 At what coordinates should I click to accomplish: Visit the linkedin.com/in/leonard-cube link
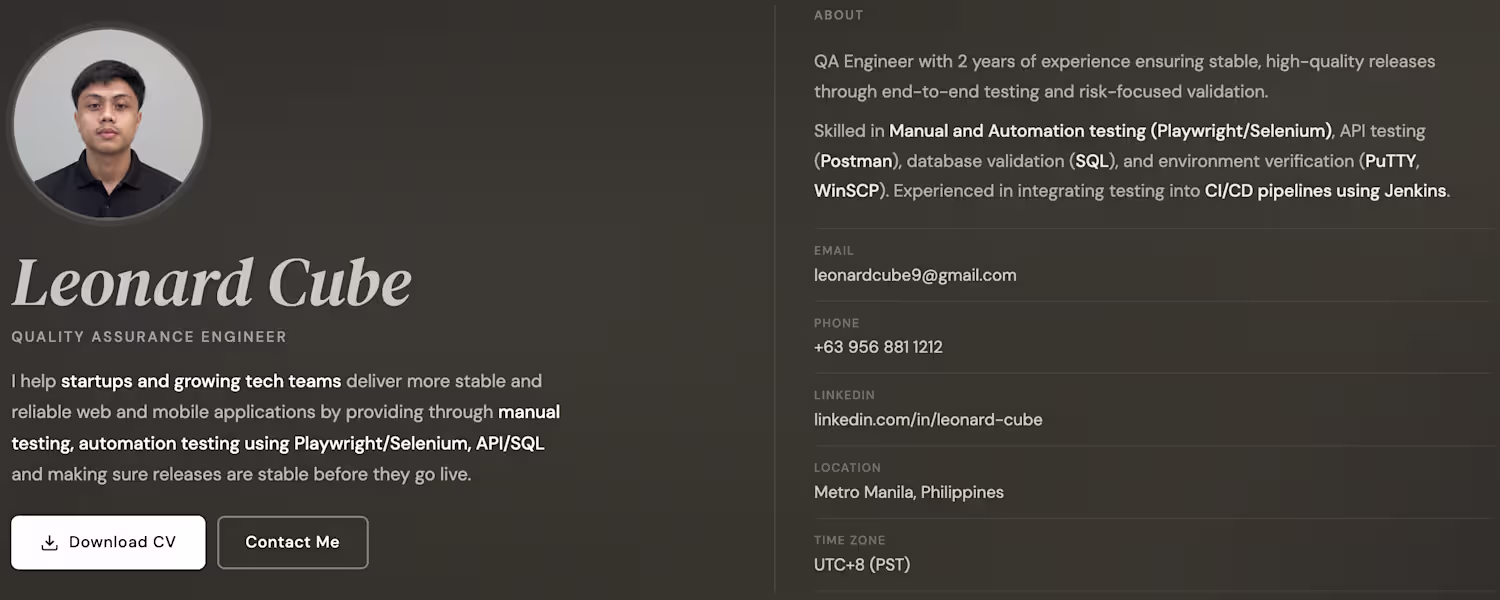pyautogui.click(x=928, y=420)
